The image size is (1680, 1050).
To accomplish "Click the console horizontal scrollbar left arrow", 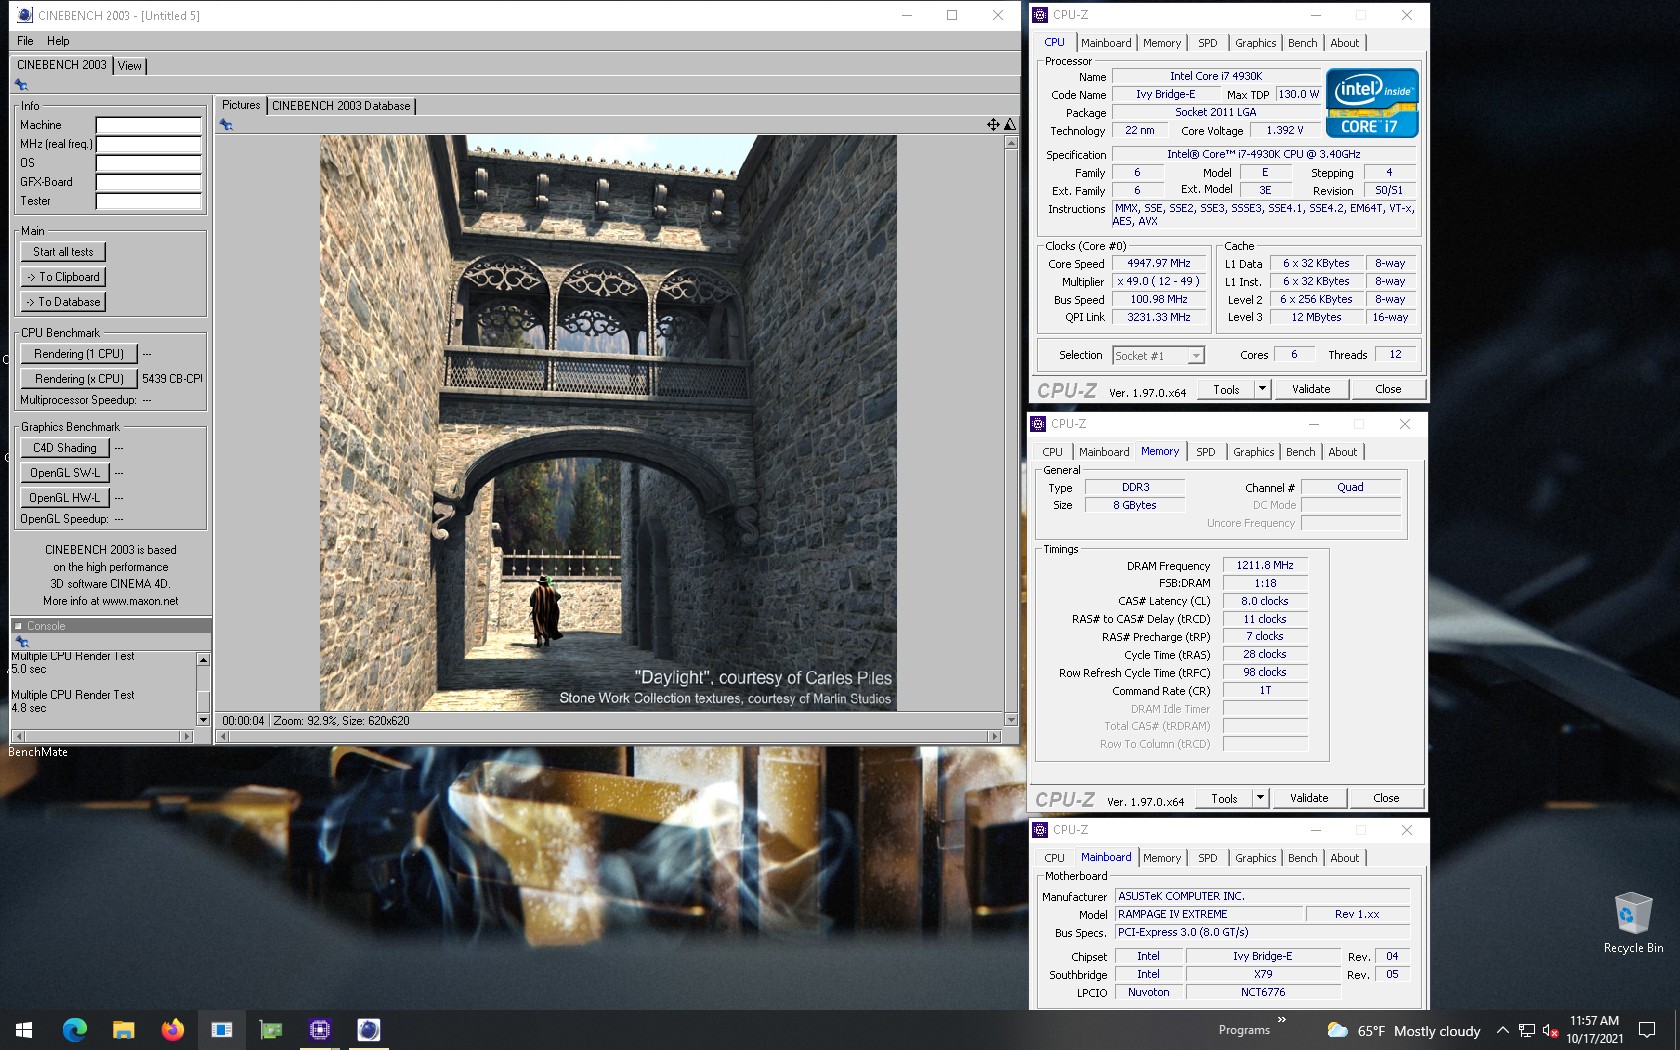I will (16, 737).
